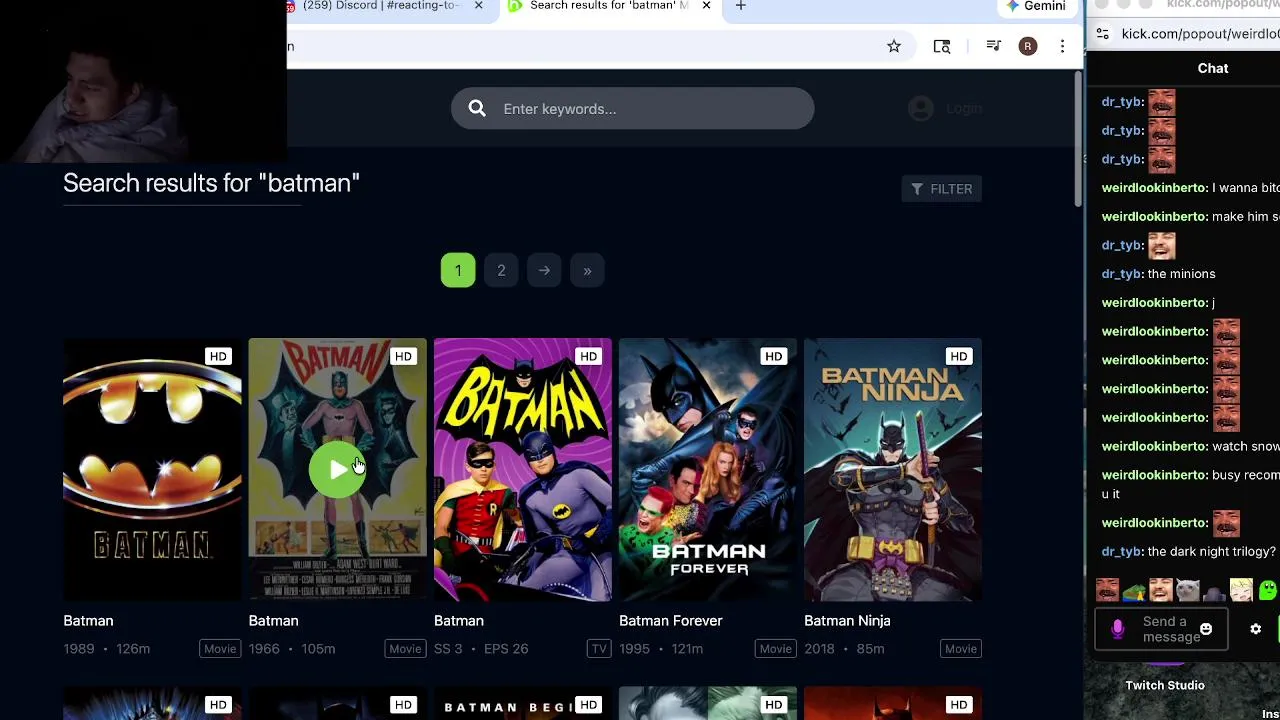This screenshot has height=720, width=1280.
Task: Close the Search results tab
Action: pos(706,6)
